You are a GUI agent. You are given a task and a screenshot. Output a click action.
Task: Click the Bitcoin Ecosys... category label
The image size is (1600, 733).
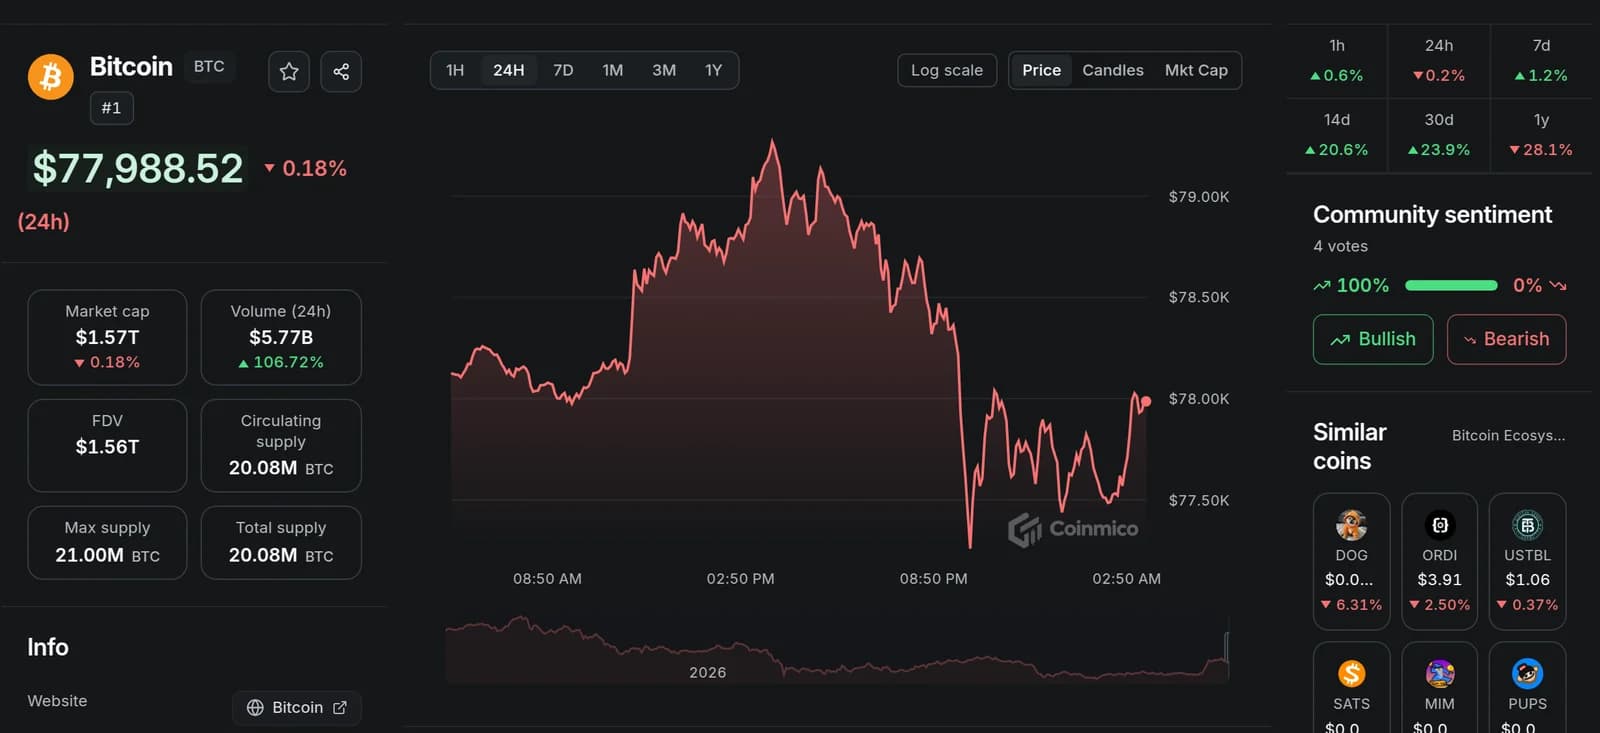coord(1508,435)
